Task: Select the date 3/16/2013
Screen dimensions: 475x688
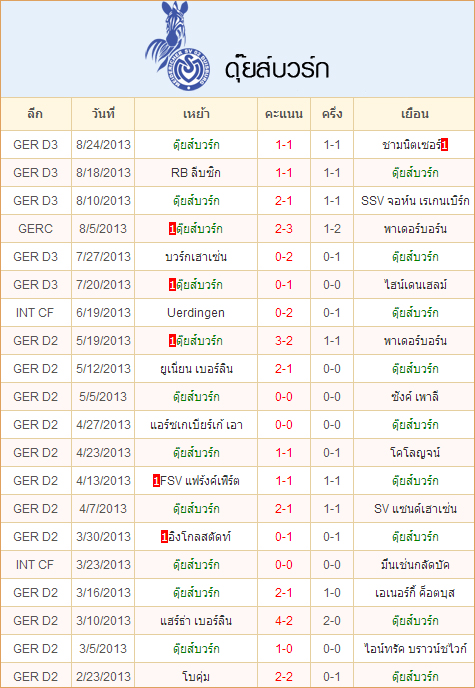Action: click(104, 593)
